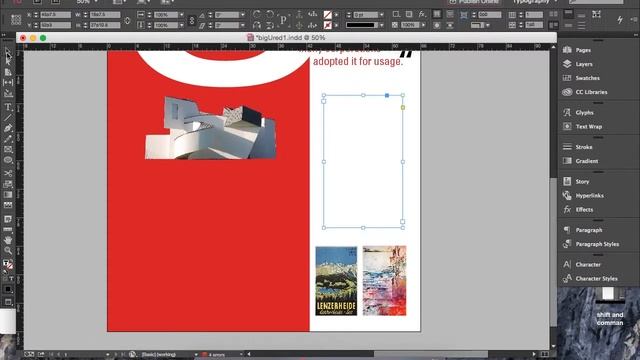Select the Rectangle Frame tool
The height and width of the screenshot is (360, 640).
tap(8, 149)
